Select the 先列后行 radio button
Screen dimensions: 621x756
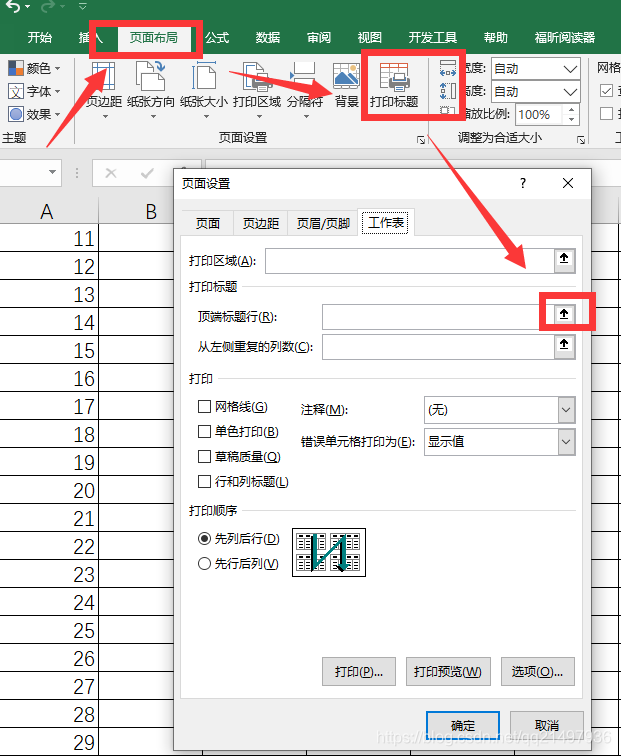pos(204,539)
